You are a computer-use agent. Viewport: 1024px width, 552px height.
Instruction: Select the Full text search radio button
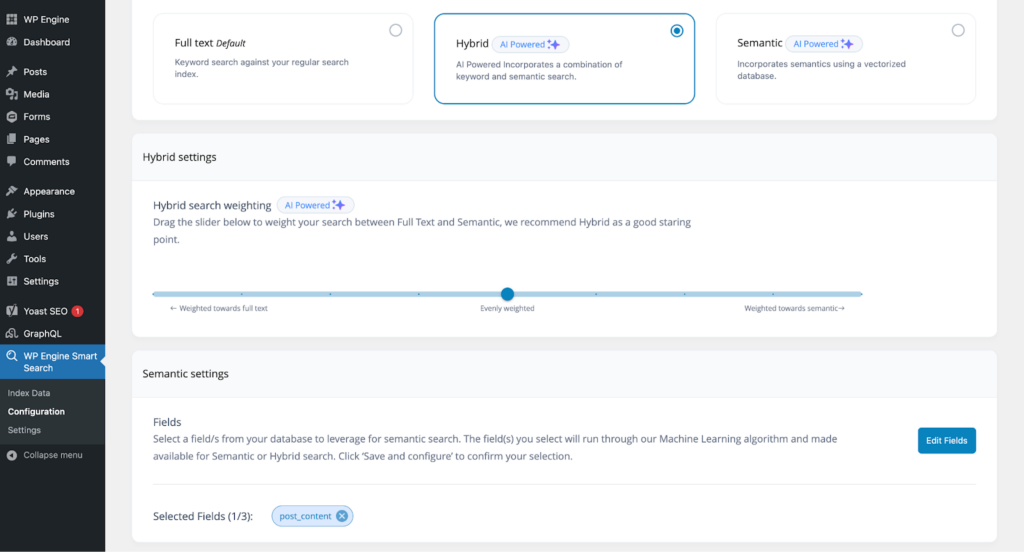(395, 31)
